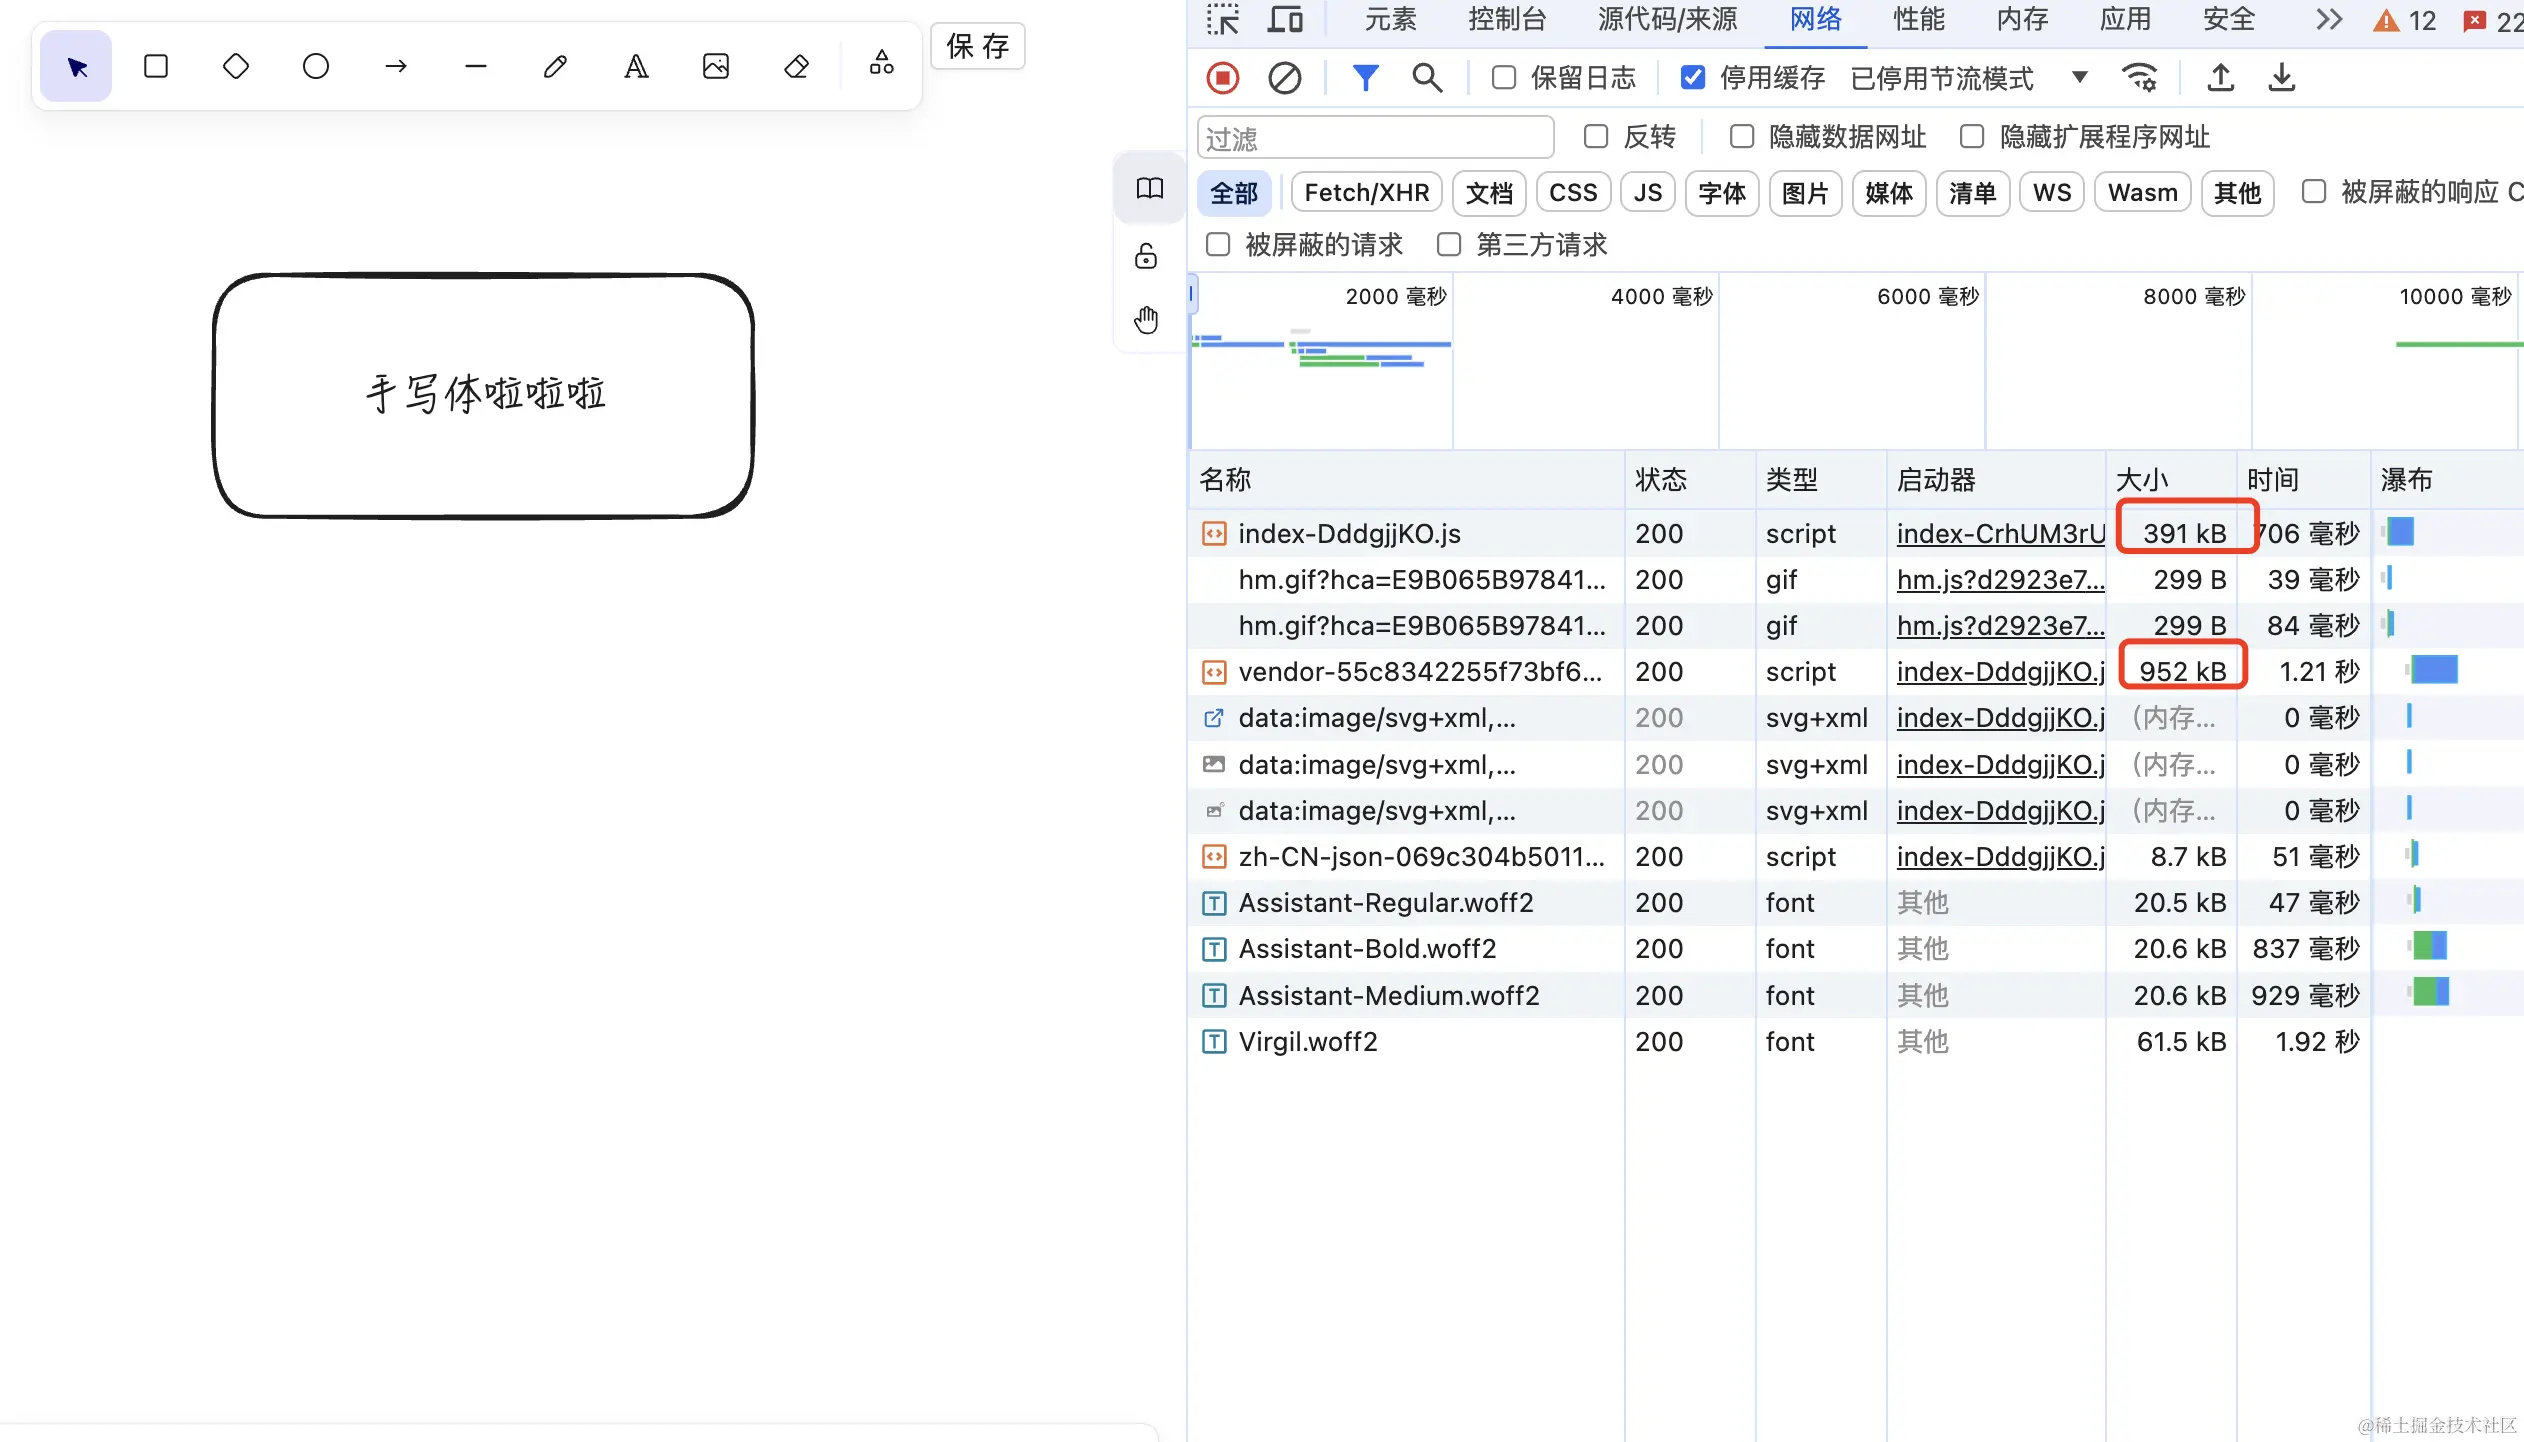Export HAR file download icon
This screenshot has height=1442, width=2524.
click(x=2282, y=78)
